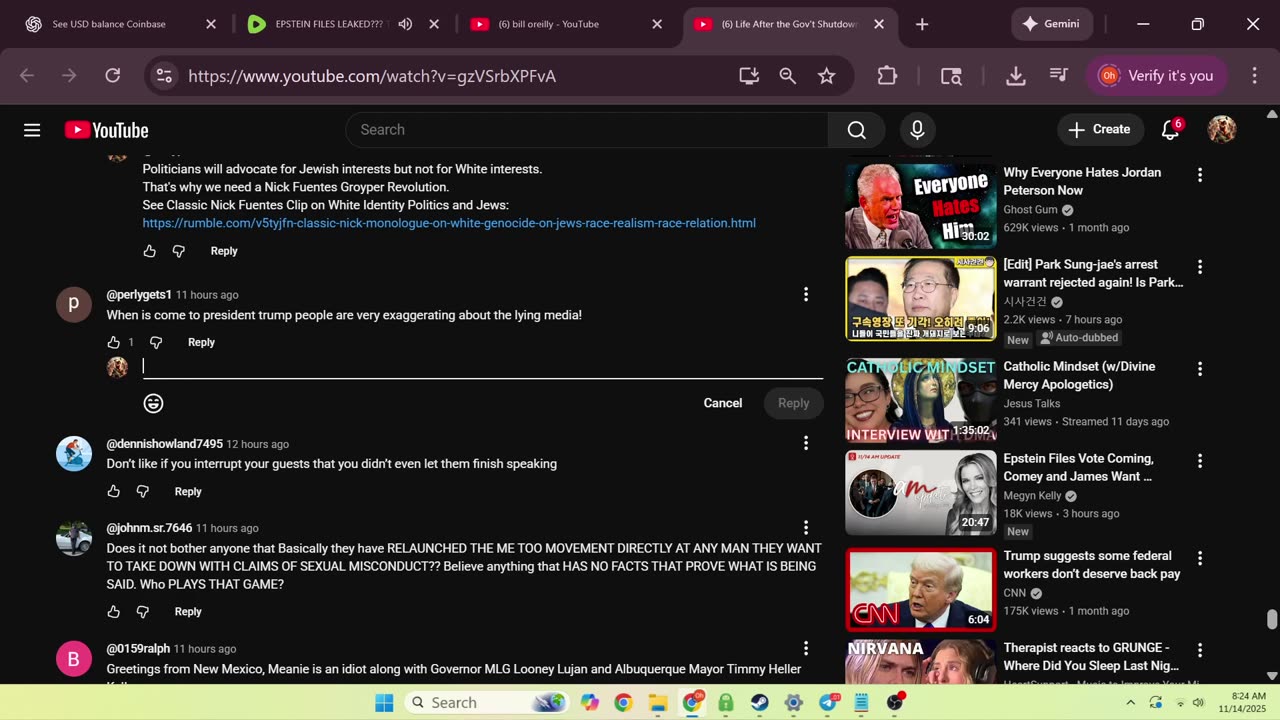Open options menu for @johnm.sr.7646 comment

click(x=806, y=527)
